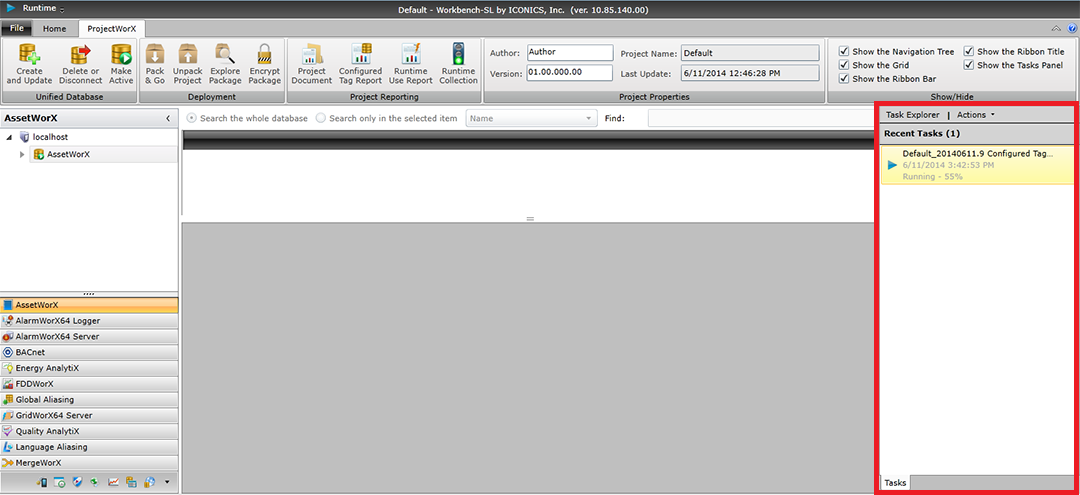
Task: Disable Show the Tasks Panel checkbox
Action: point(970,65)
